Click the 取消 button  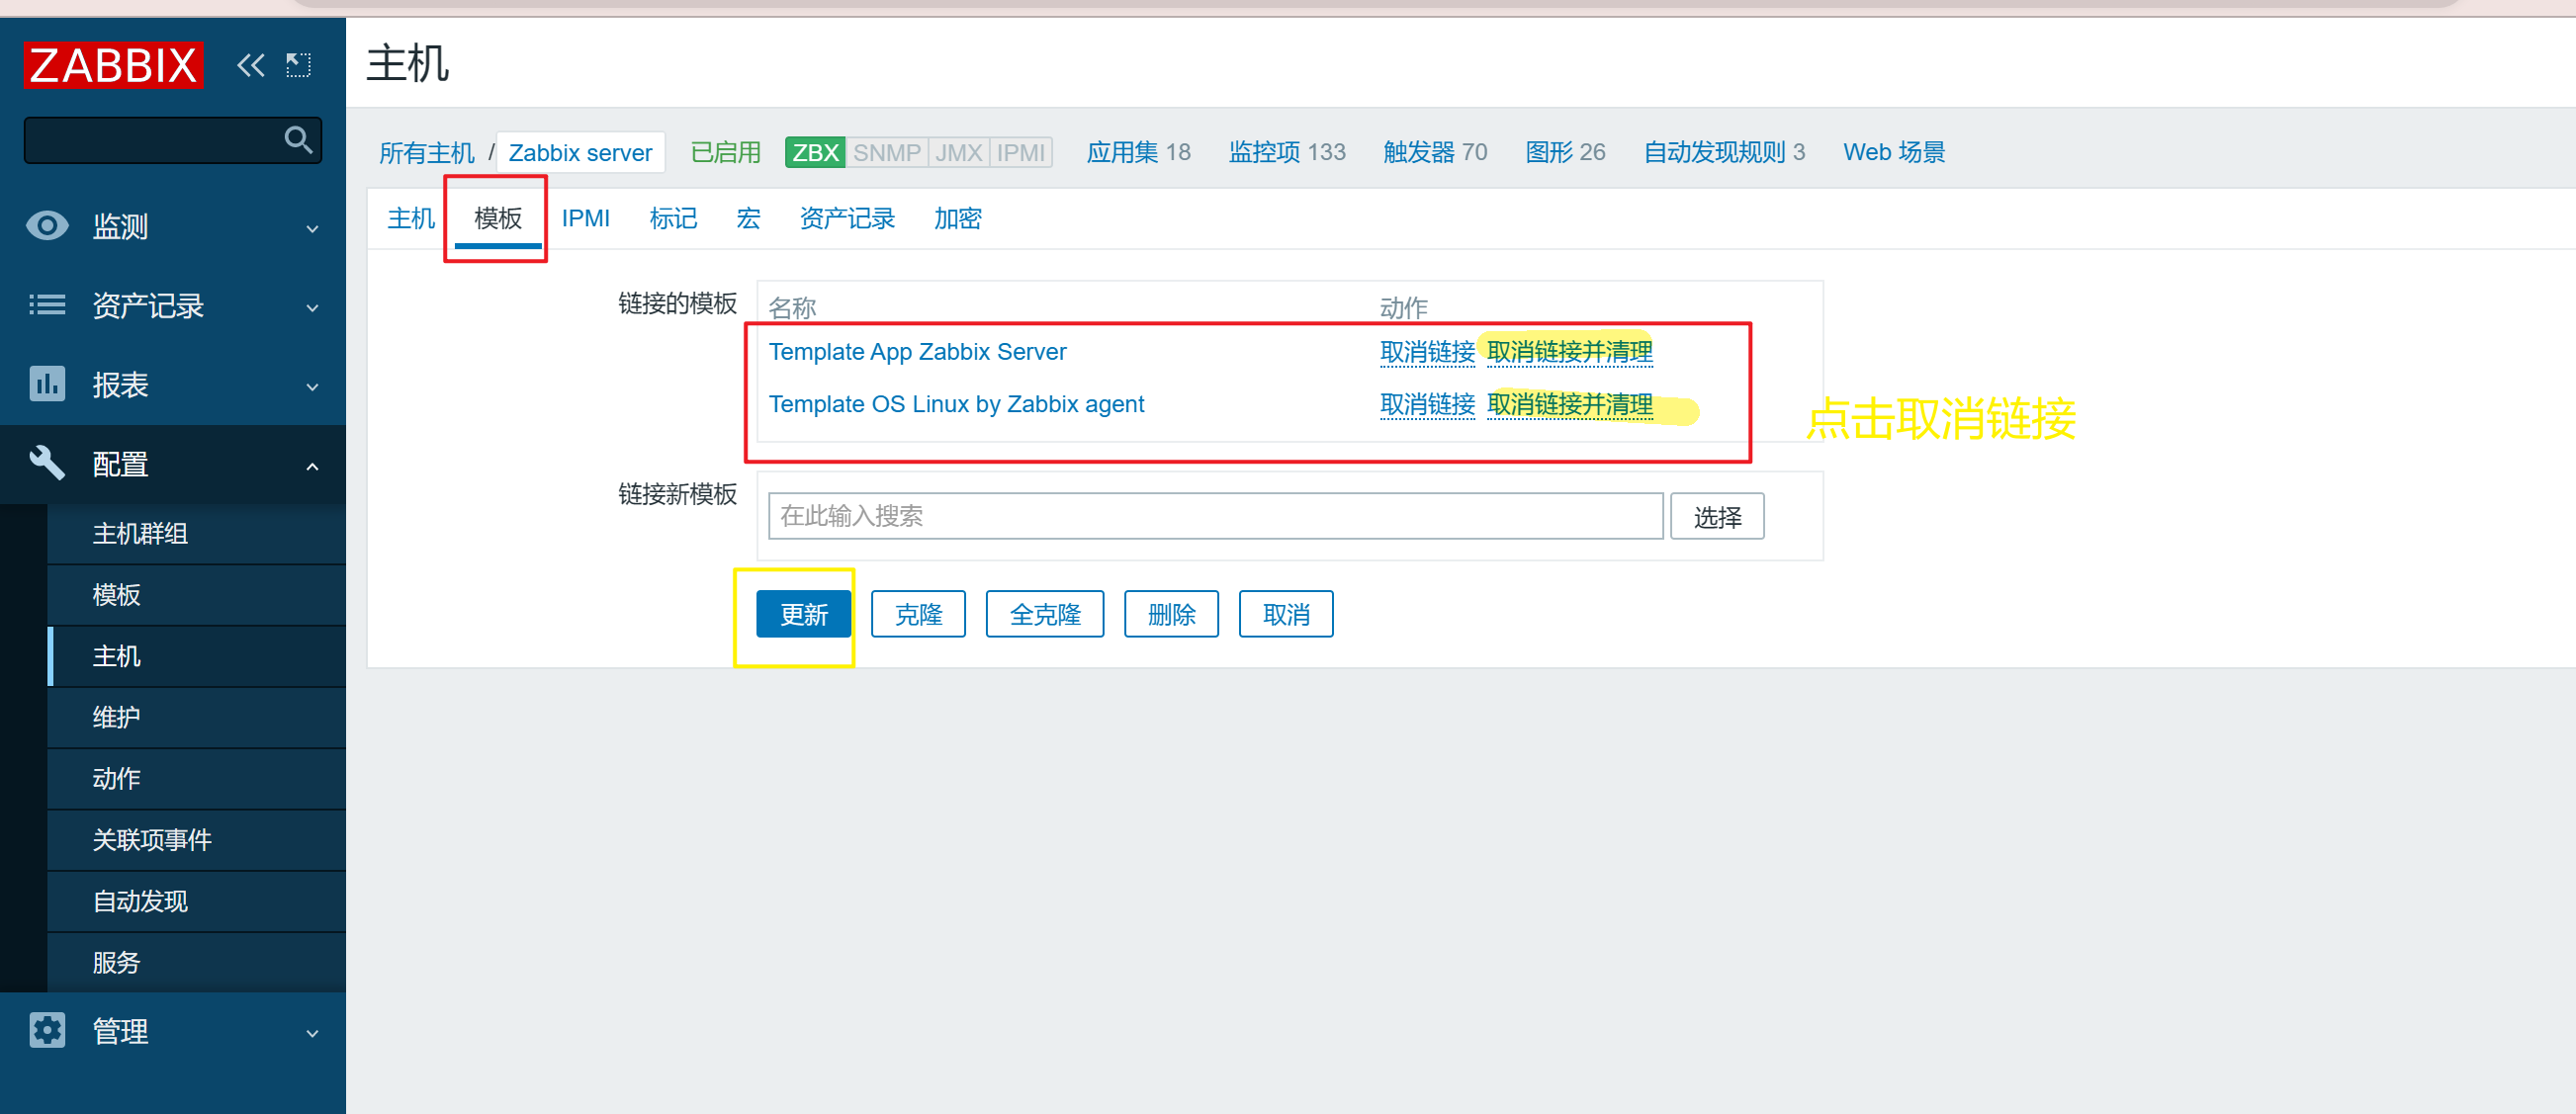(x=1286, y=614)
